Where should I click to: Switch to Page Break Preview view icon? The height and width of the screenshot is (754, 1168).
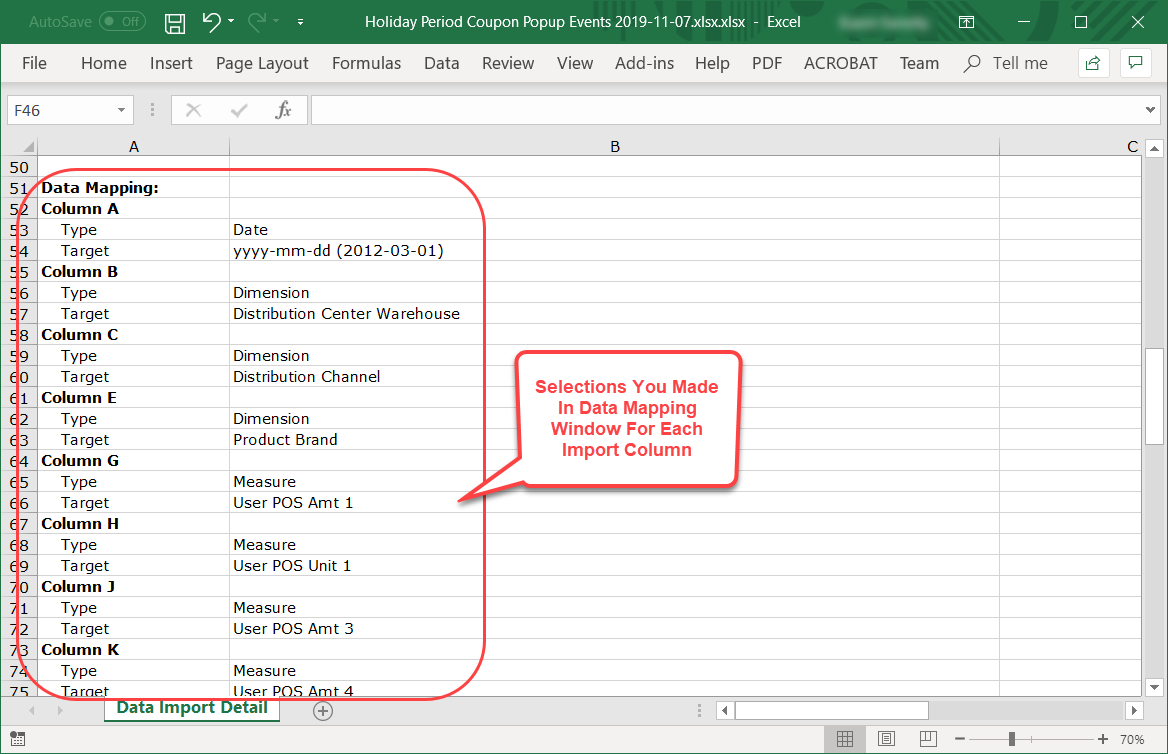927,739
